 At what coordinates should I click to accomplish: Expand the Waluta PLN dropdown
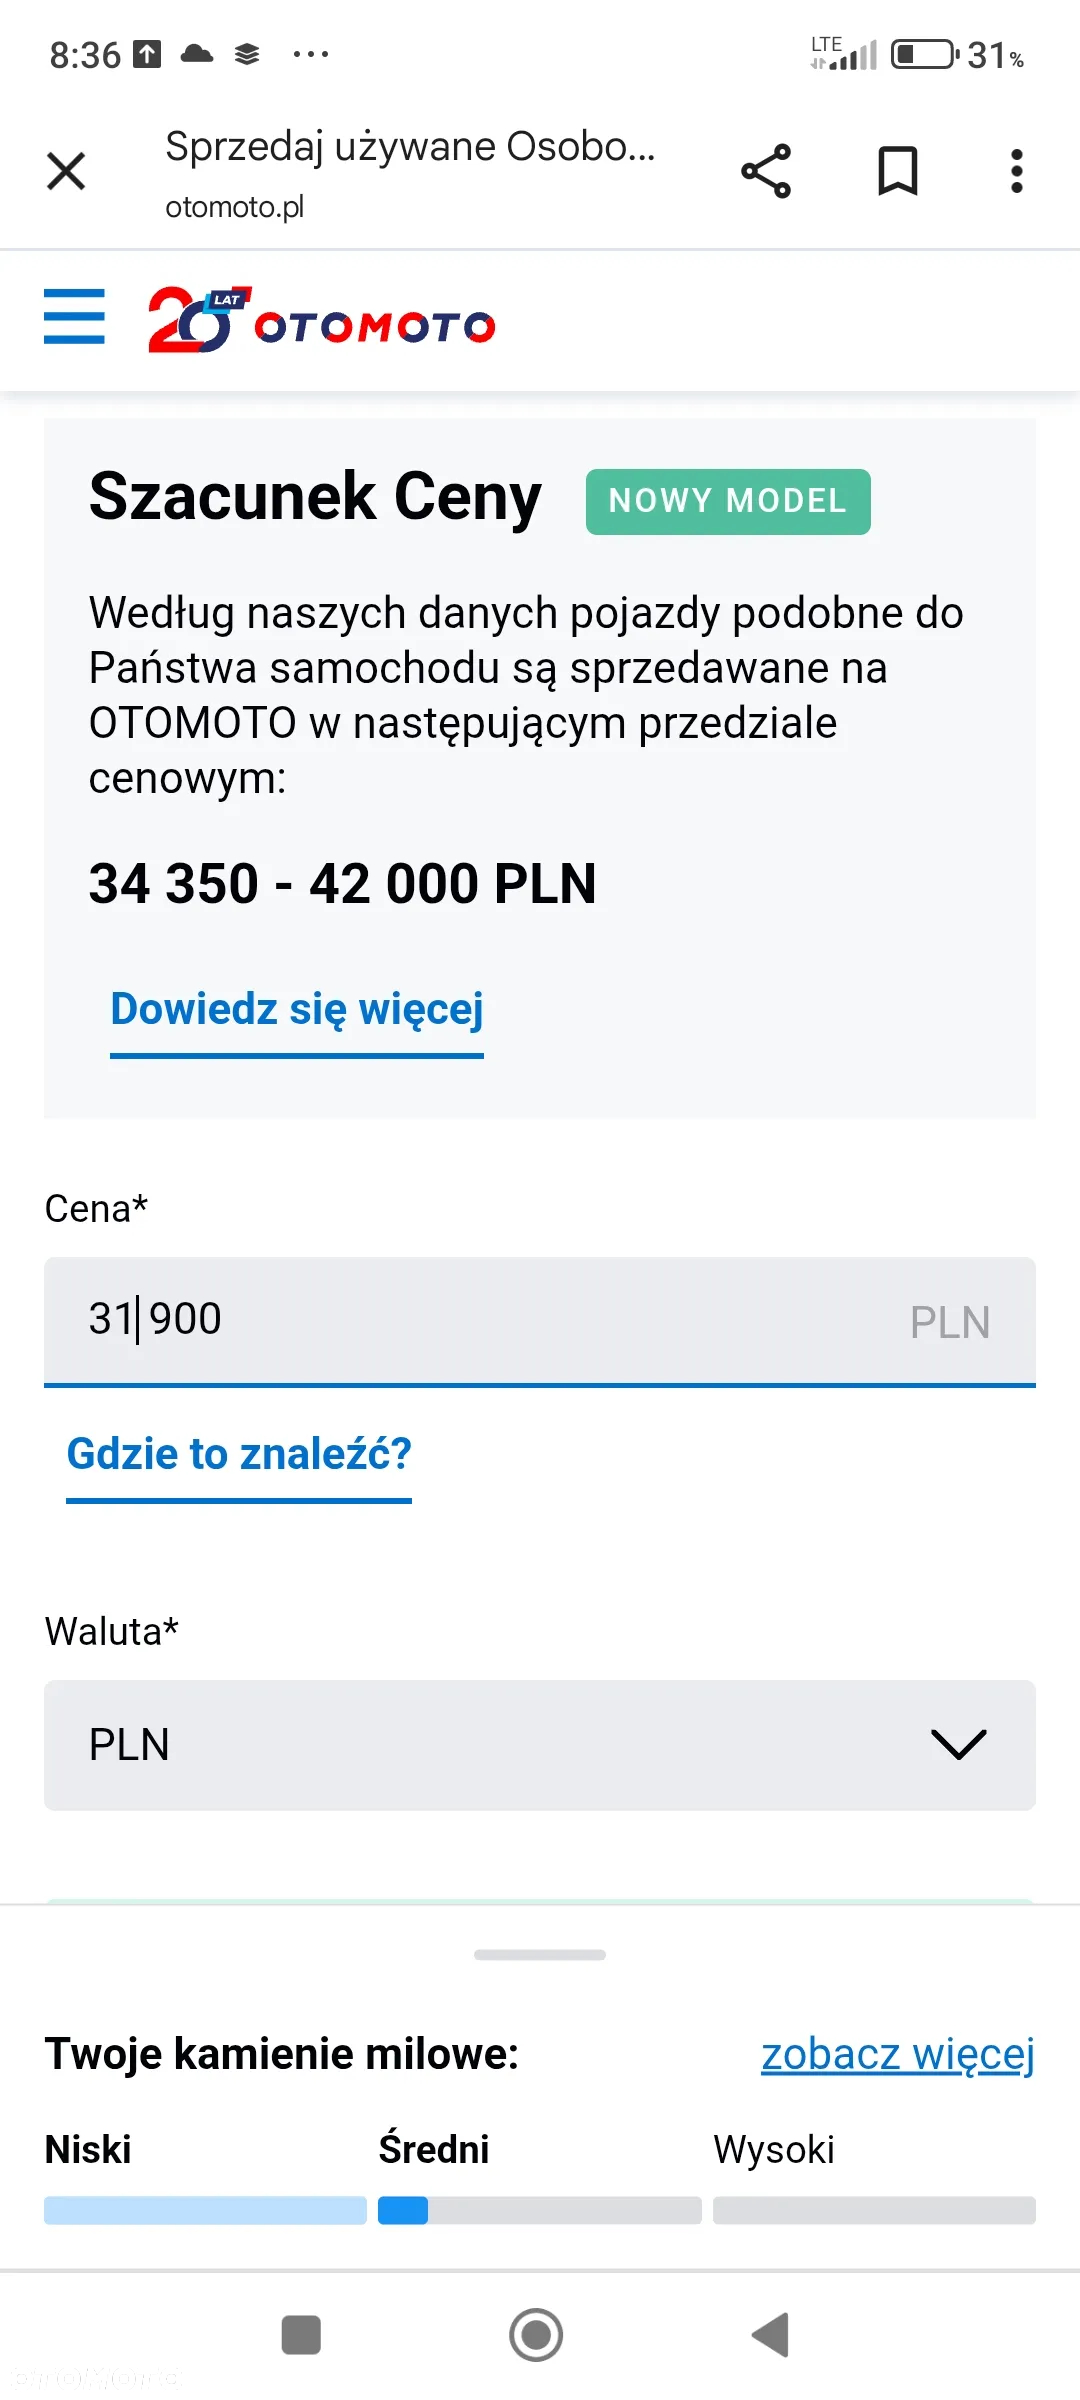pyautogui.click(x=540, y=1745)
